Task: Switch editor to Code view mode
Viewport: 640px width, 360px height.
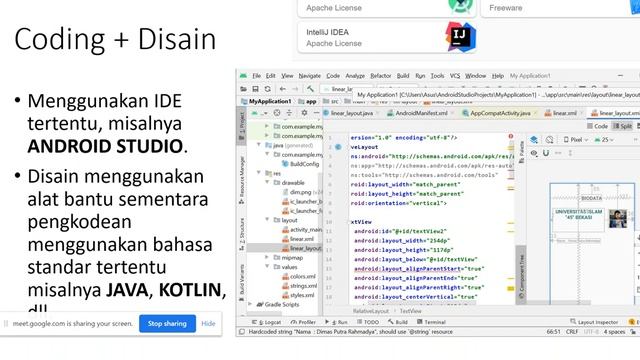Action: (x=597, y=126)
